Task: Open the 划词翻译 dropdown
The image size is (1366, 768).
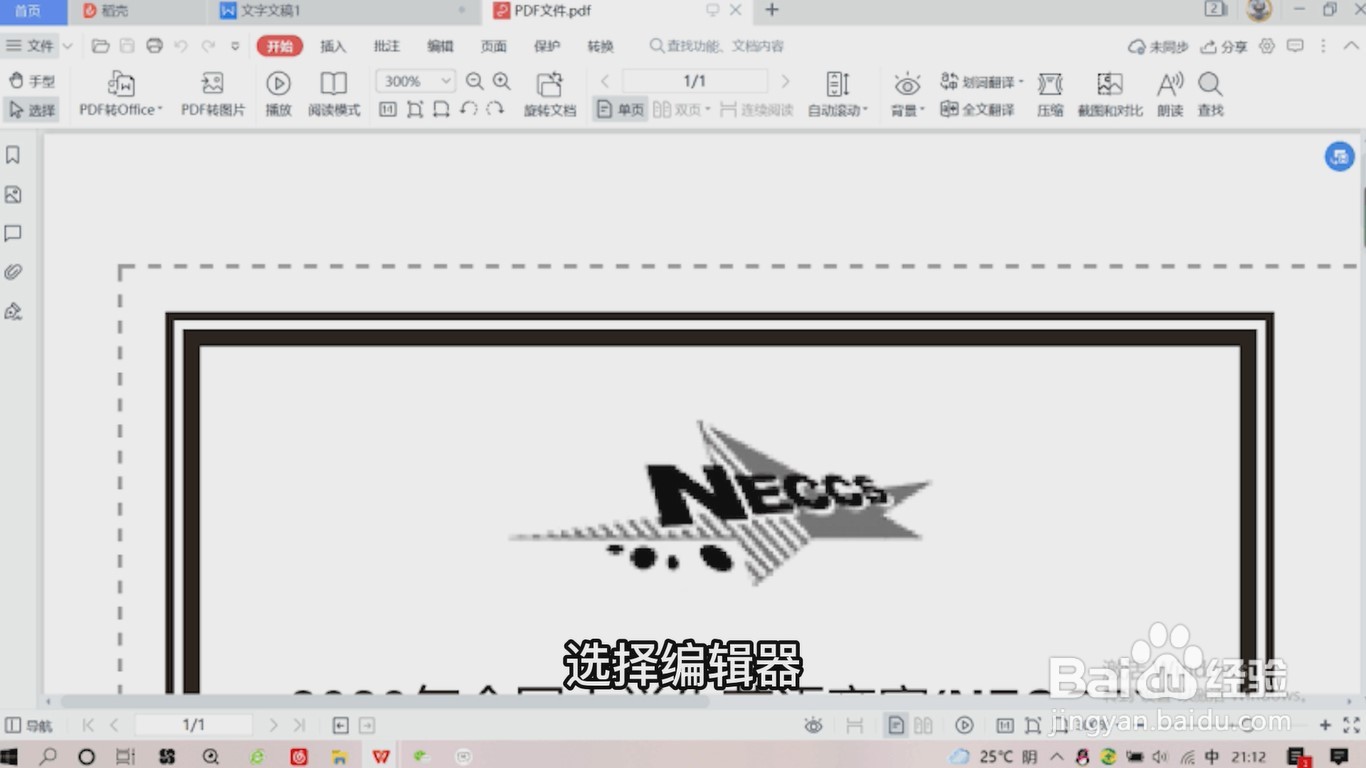Action: pos(982,82)
